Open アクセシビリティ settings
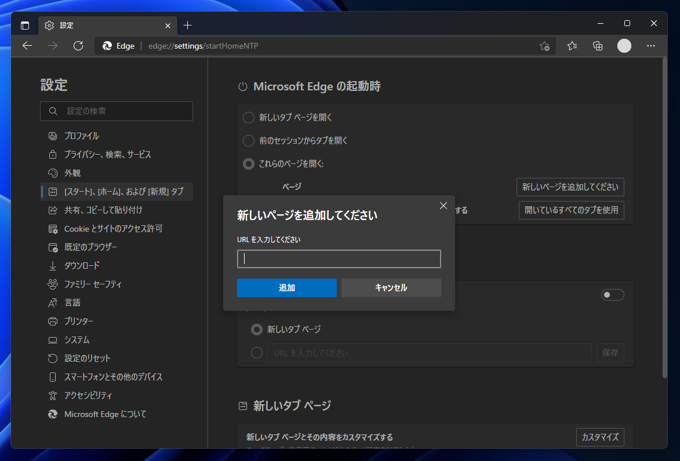 [x=116, y=396]
